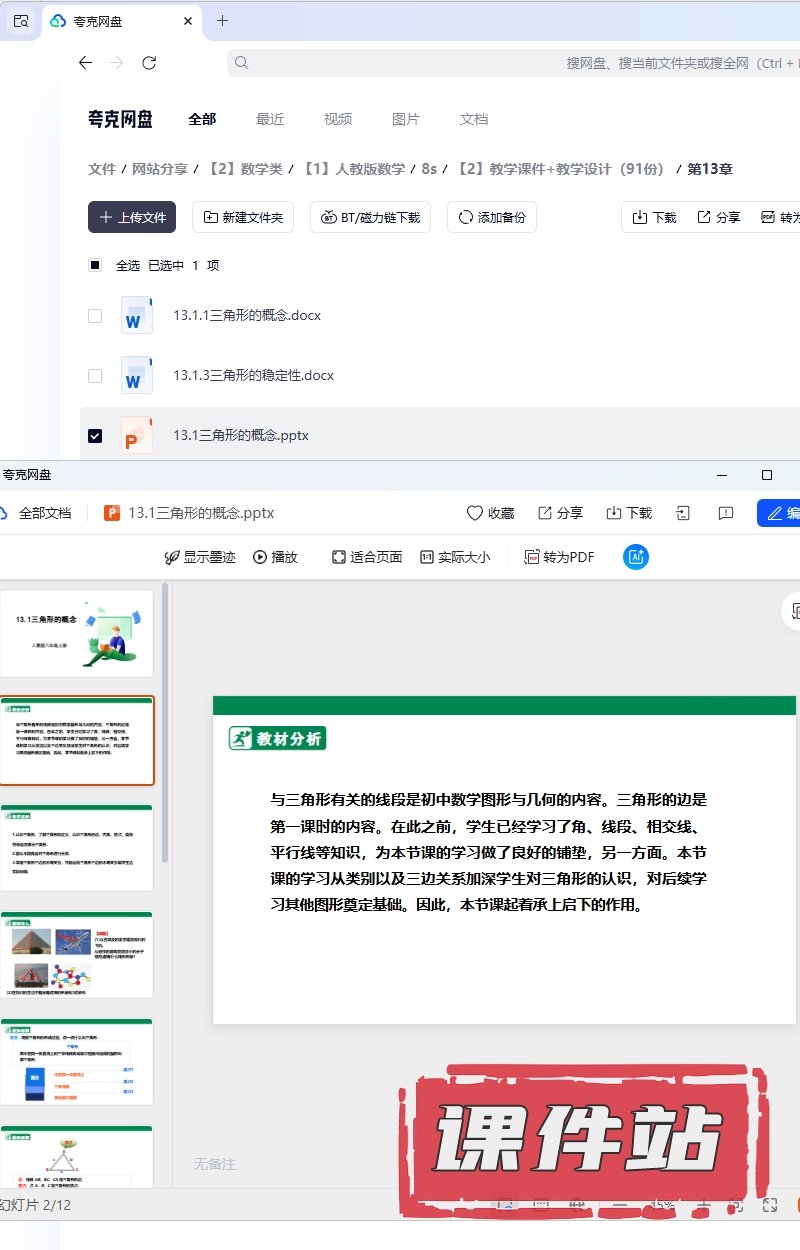Refresh the Quark drive page
The height and width of the screenshot is (1250, 800).
[149, 63]
